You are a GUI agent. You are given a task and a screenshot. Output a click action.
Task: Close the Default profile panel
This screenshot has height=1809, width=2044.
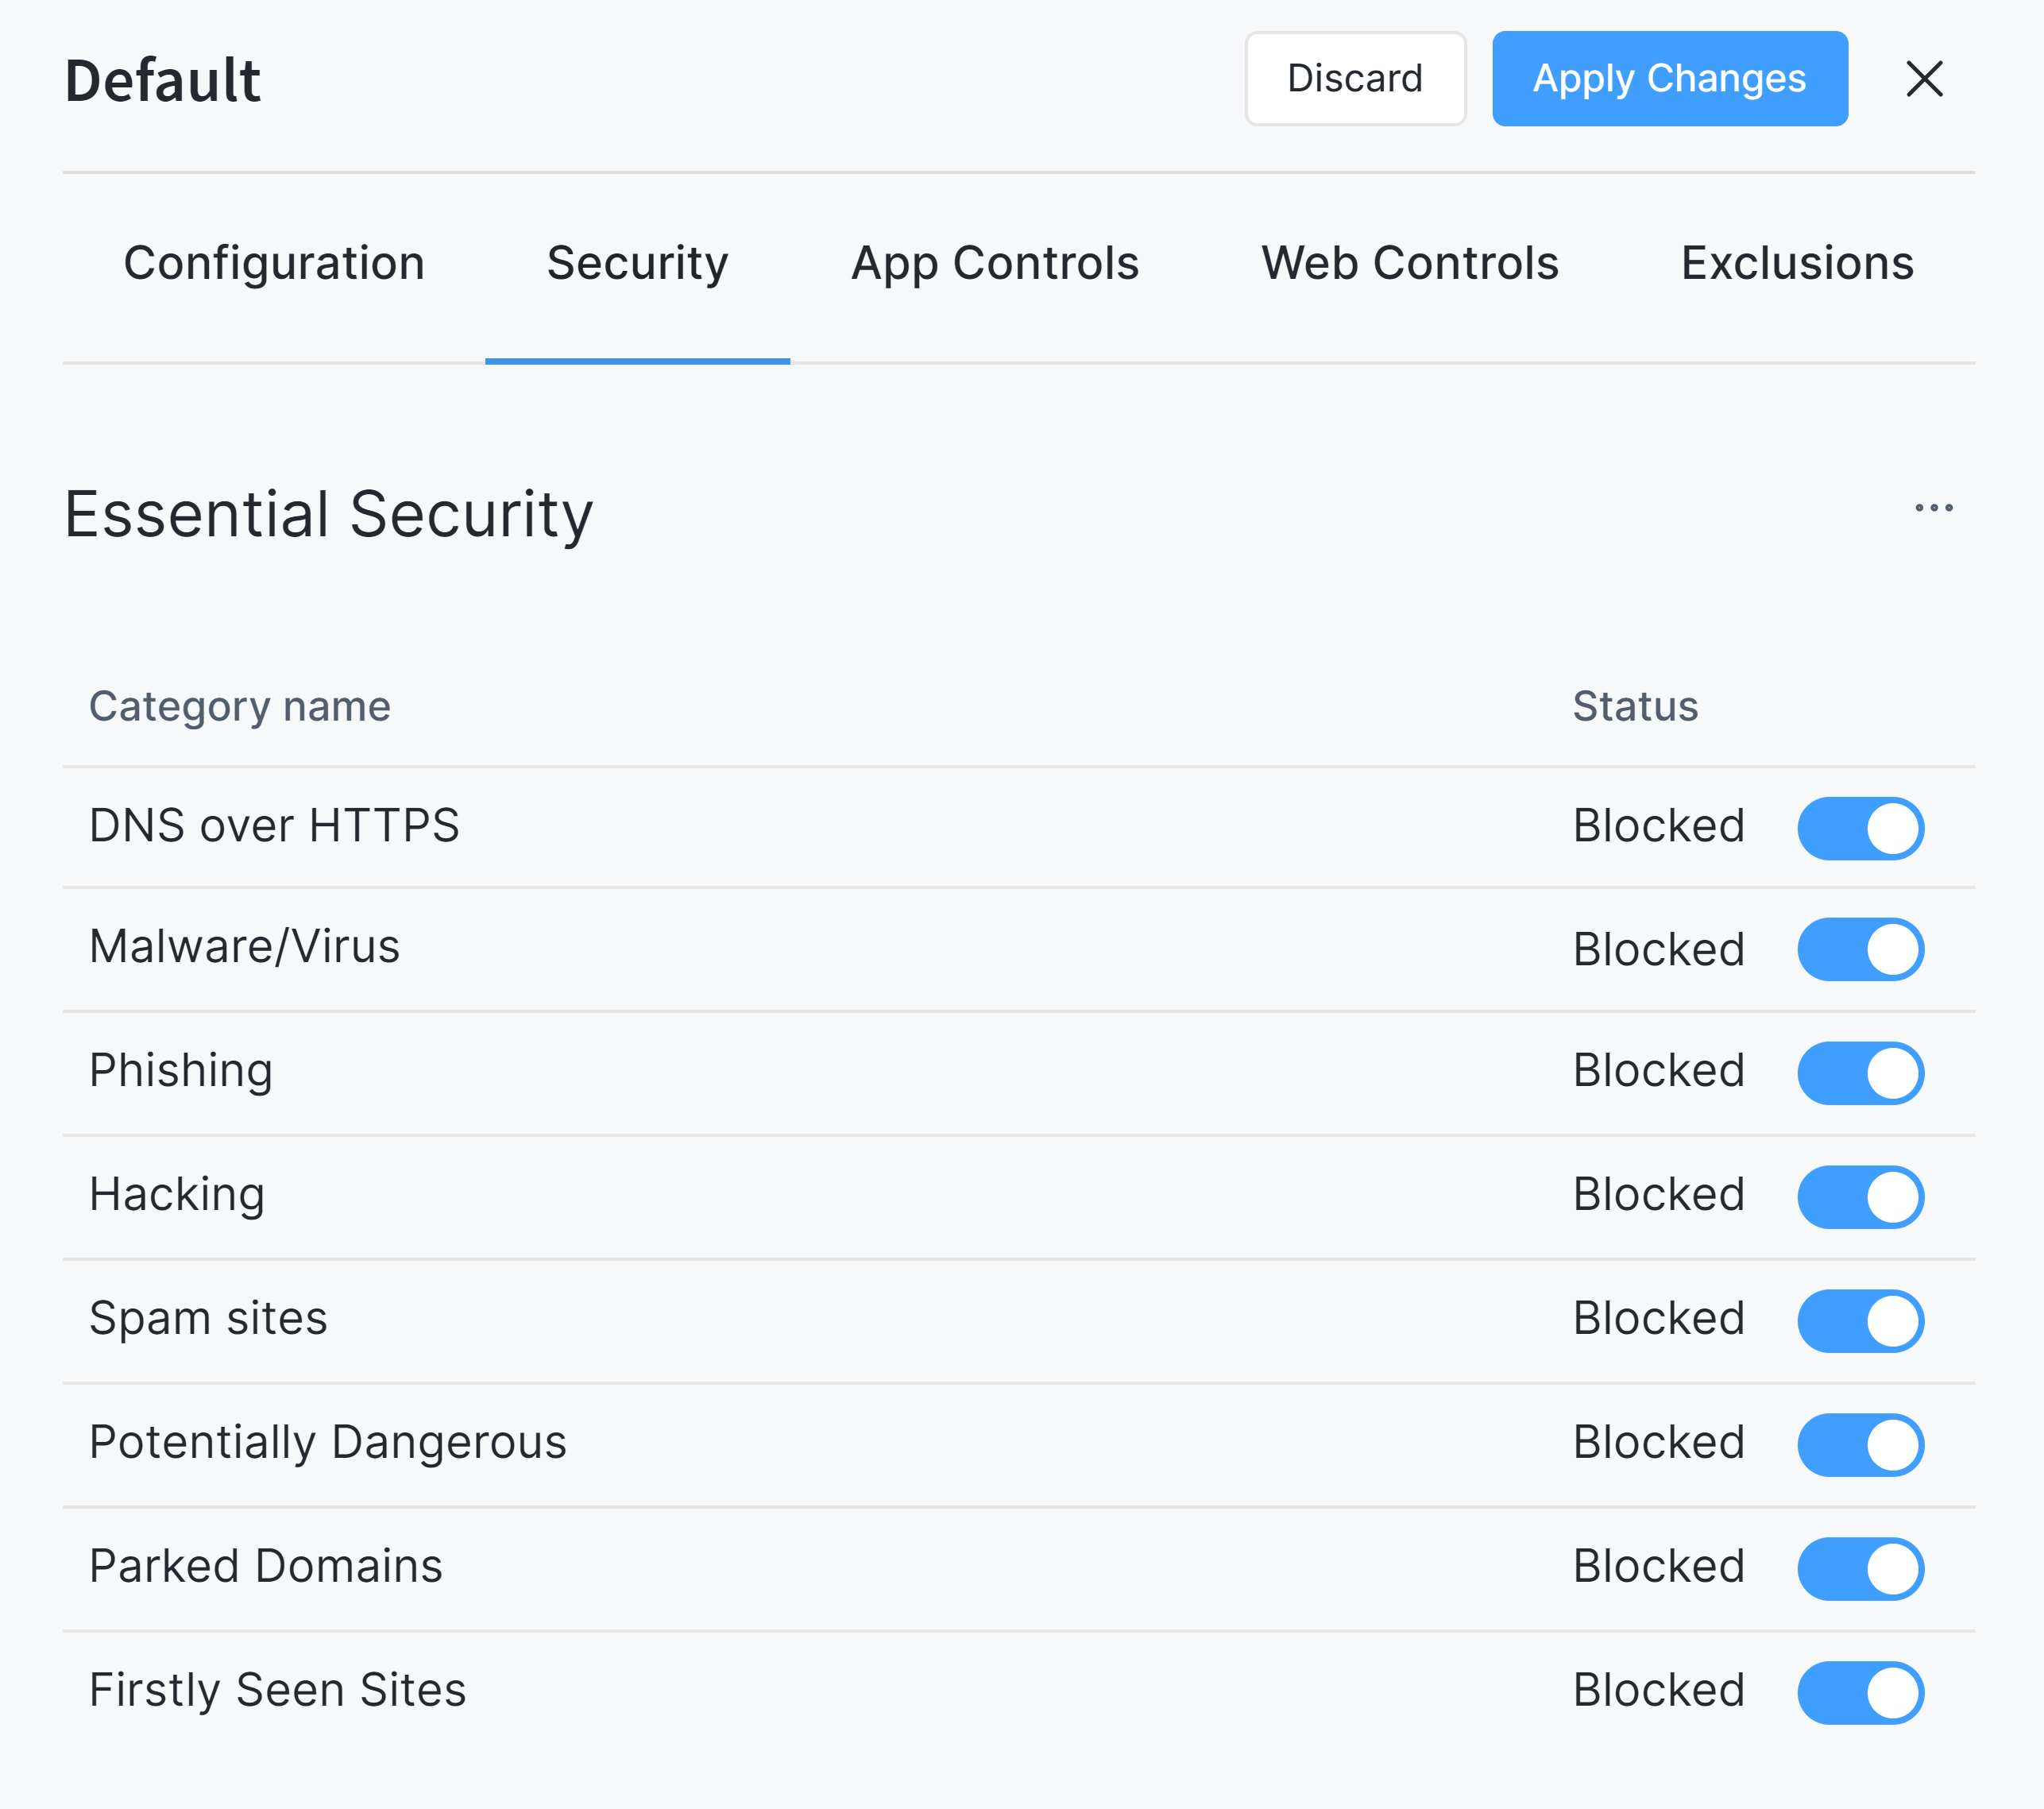tap(1923, 80)
